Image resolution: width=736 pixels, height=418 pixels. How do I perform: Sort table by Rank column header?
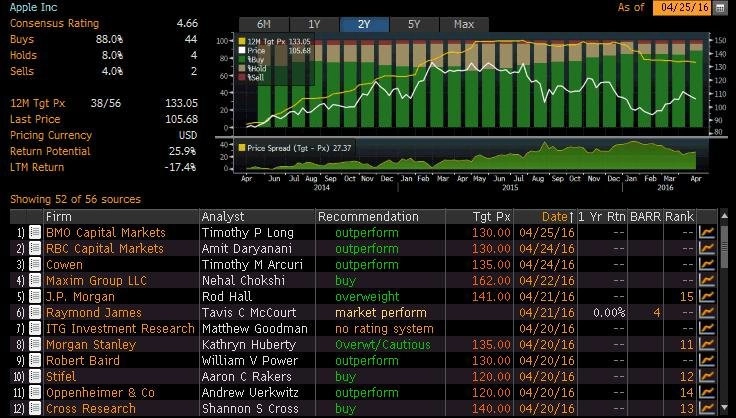click(679, 217)
